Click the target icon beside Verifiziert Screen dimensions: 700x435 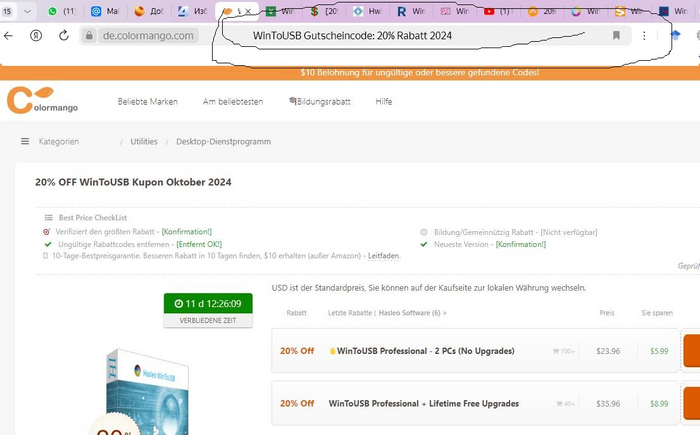click(x=46, y=232)
